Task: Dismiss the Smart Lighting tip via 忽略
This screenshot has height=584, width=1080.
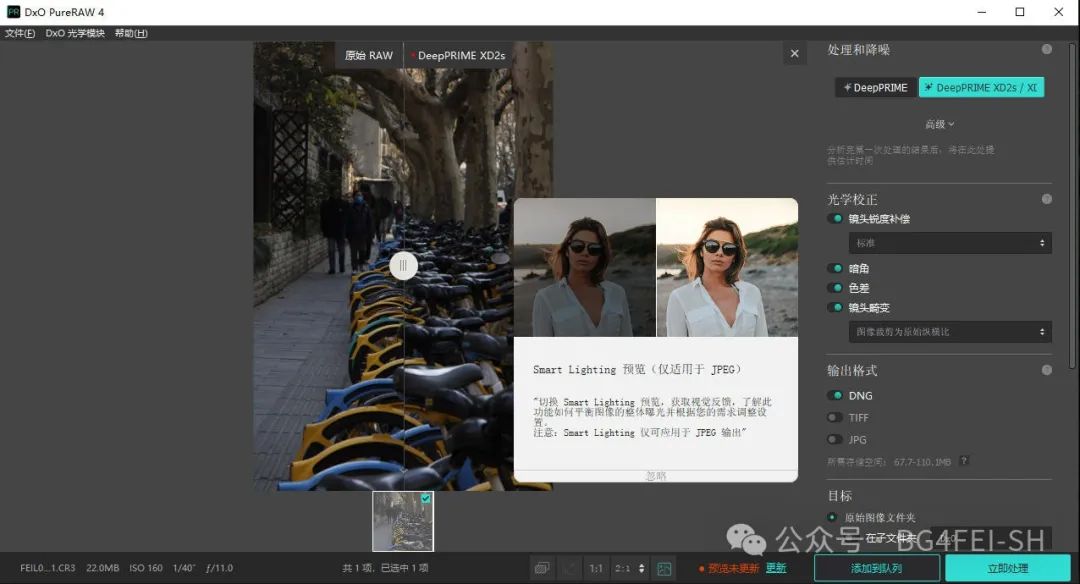Action: (656, 476)
